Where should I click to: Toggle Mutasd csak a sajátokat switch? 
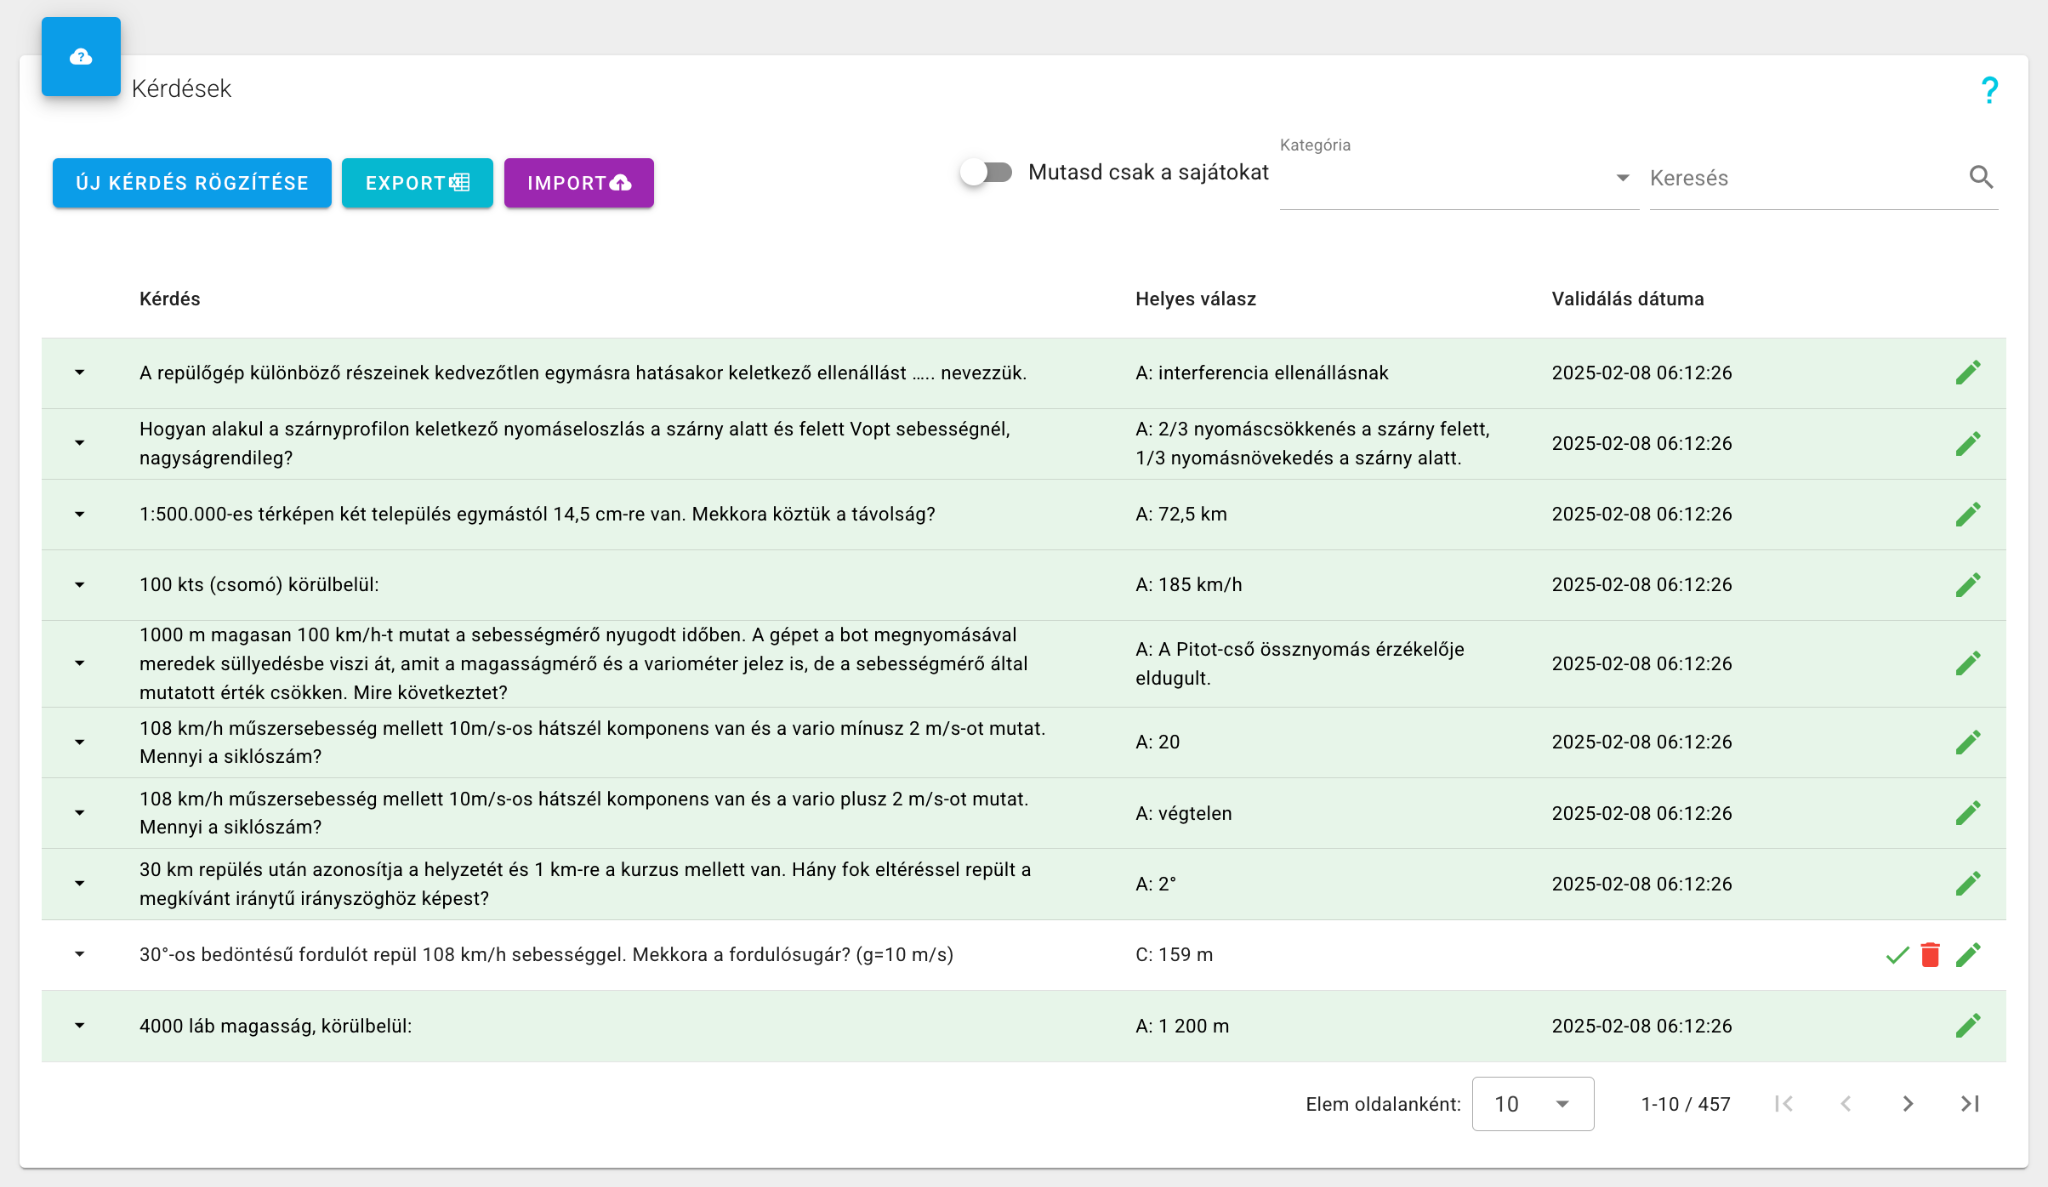point(986,173)
